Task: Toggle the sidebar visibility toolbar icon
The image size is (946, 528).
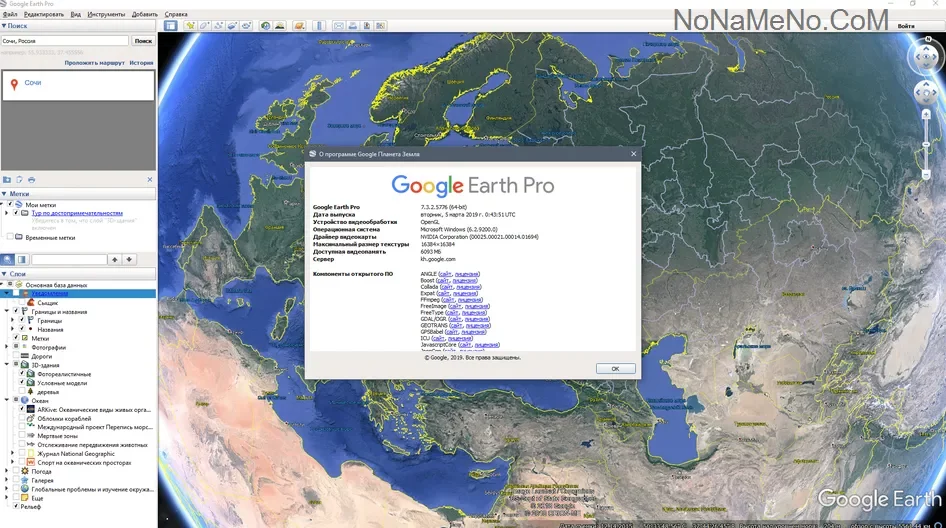Action: pos(171,25)
